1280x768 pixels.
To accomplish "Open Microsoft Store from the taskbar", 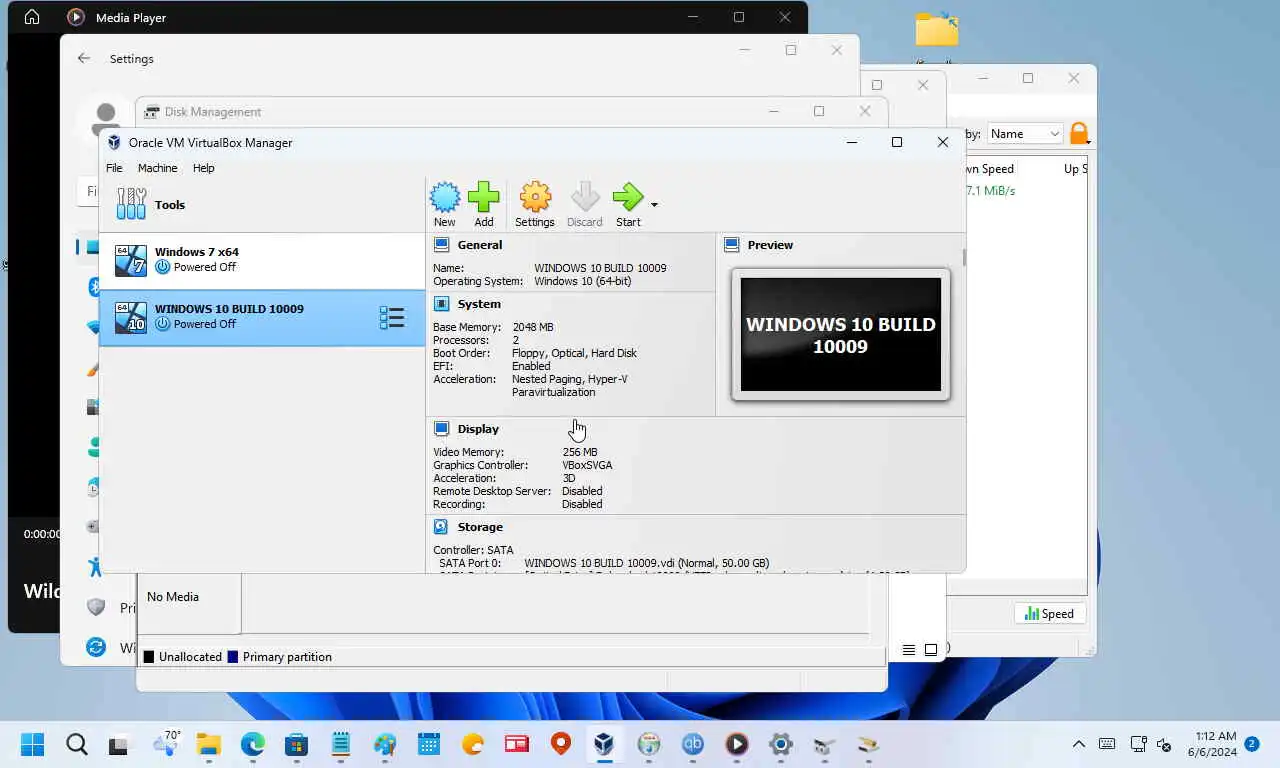I will (296, 744).
